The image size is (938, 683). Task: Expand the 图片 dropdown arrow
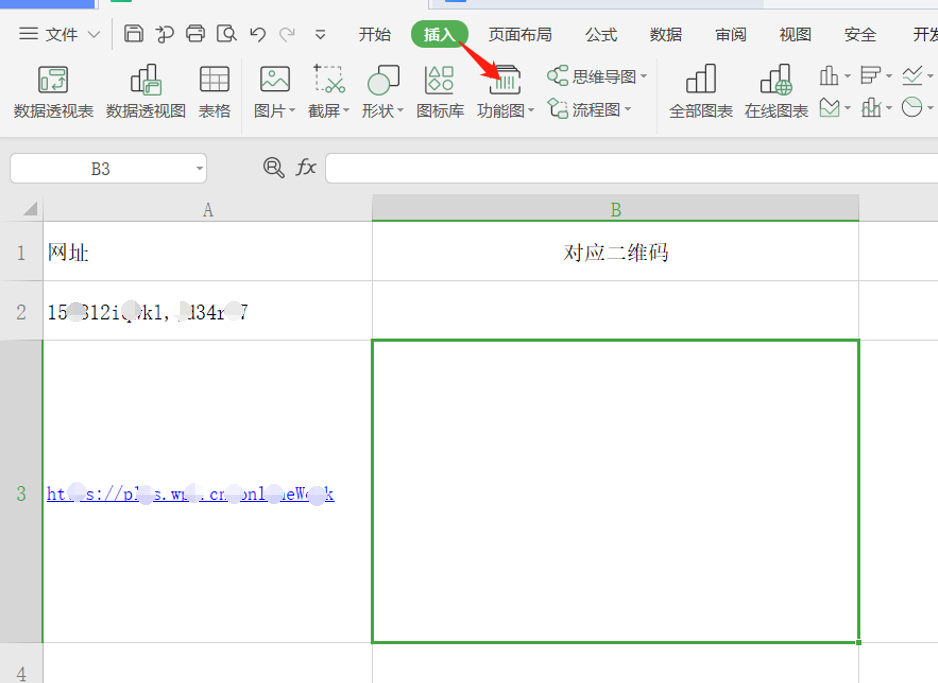292,111
